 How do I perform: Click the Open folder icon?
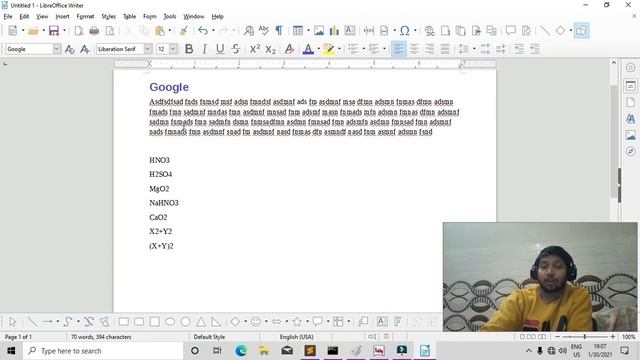[x=33, y=31]
